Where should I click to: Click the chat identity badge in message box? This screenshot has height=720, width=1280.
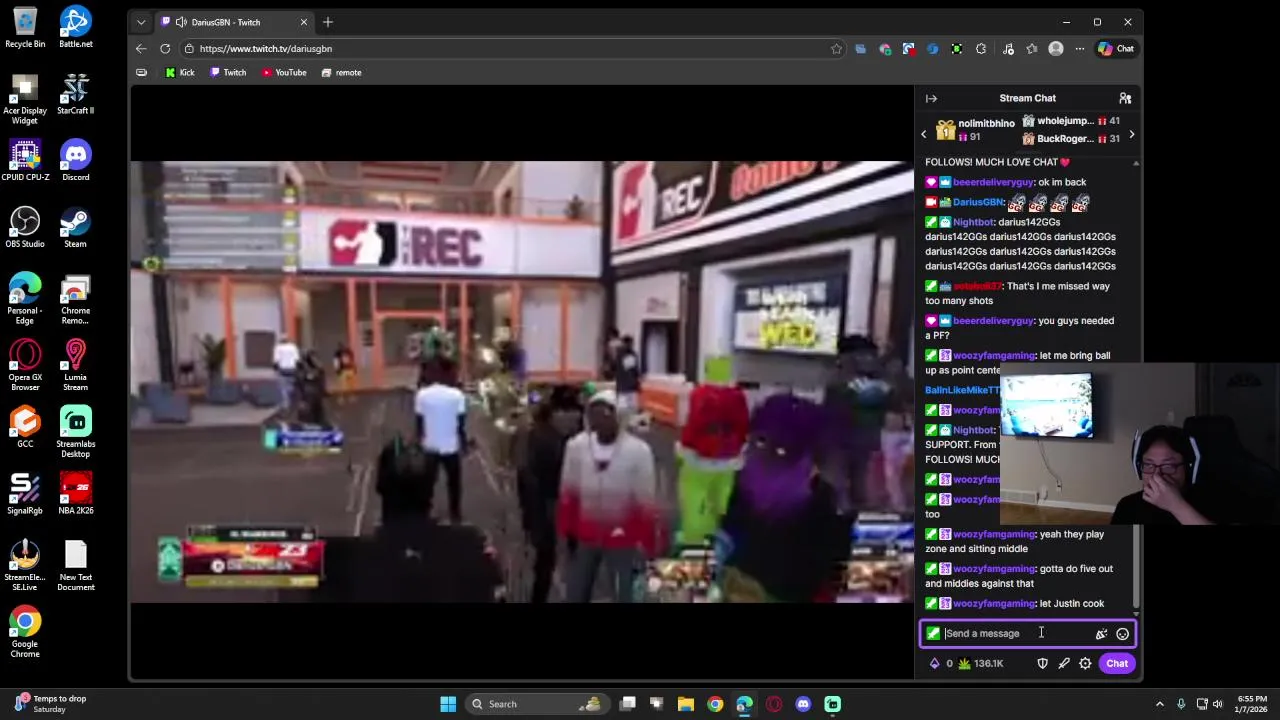(x=933, y=633)
